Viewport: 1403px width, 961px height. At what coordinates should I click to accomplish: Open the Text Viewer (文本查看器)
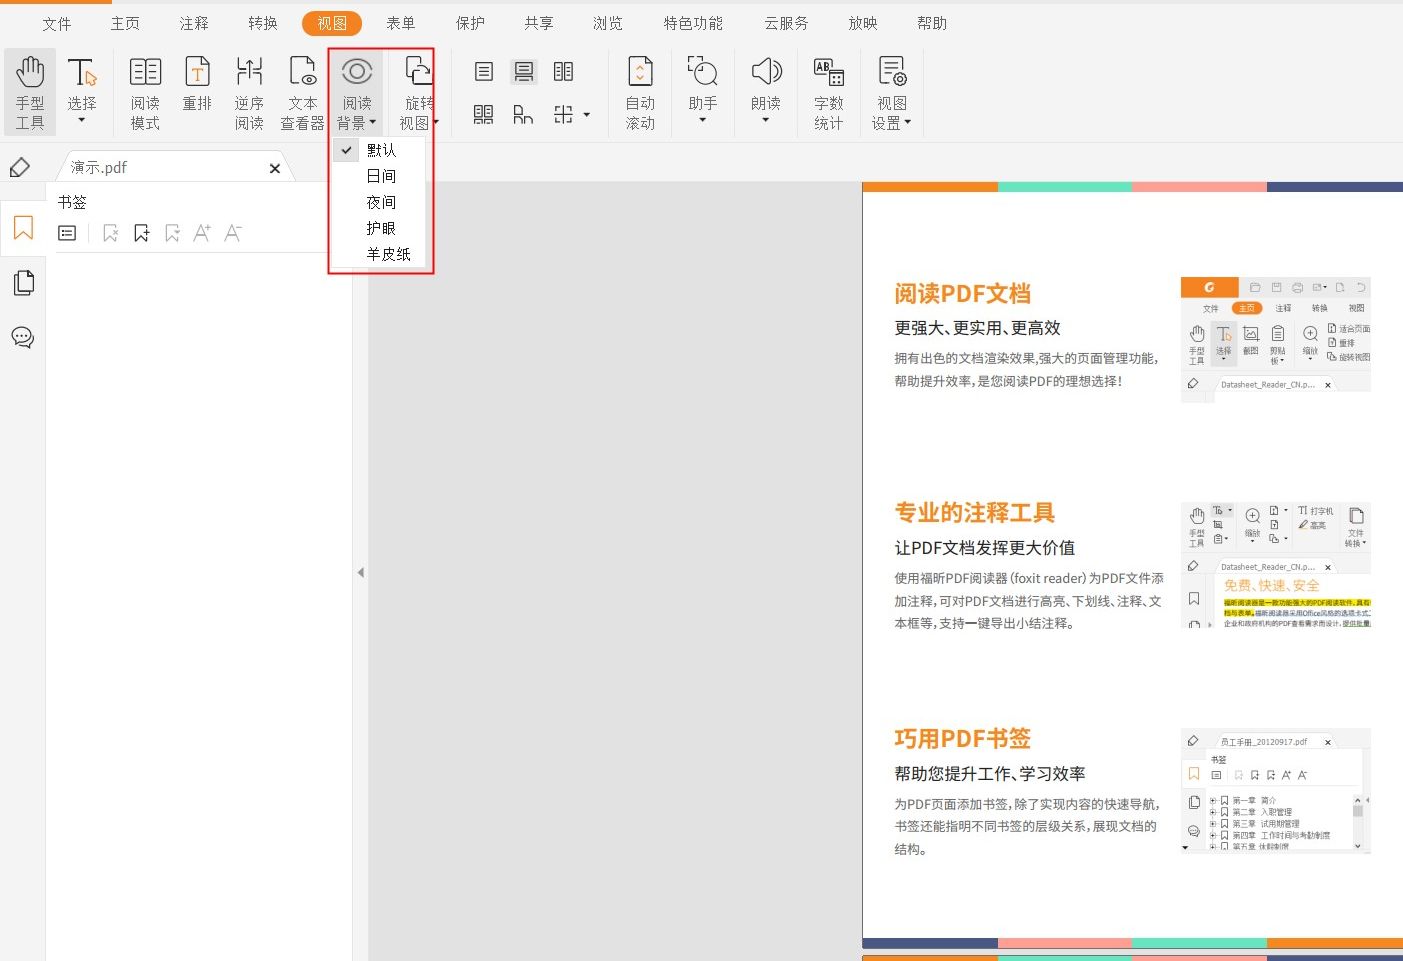(x=302, y=93)
